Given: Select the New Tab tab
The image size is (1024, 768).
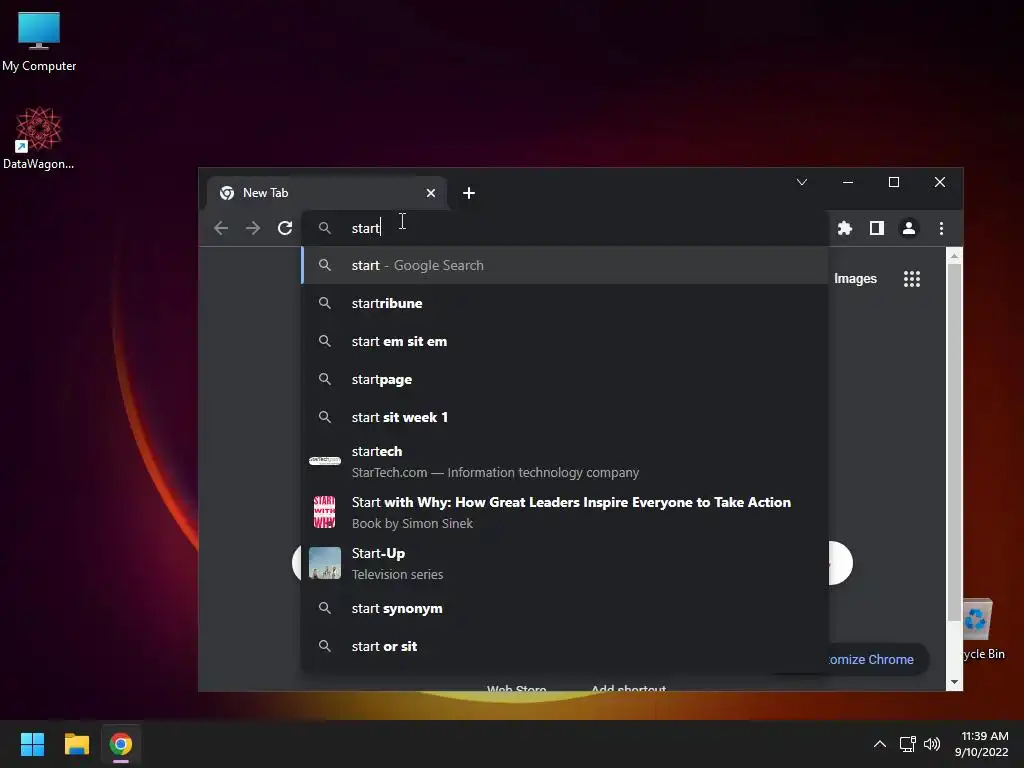Looking at the screenshot, I should click(327, 193).
